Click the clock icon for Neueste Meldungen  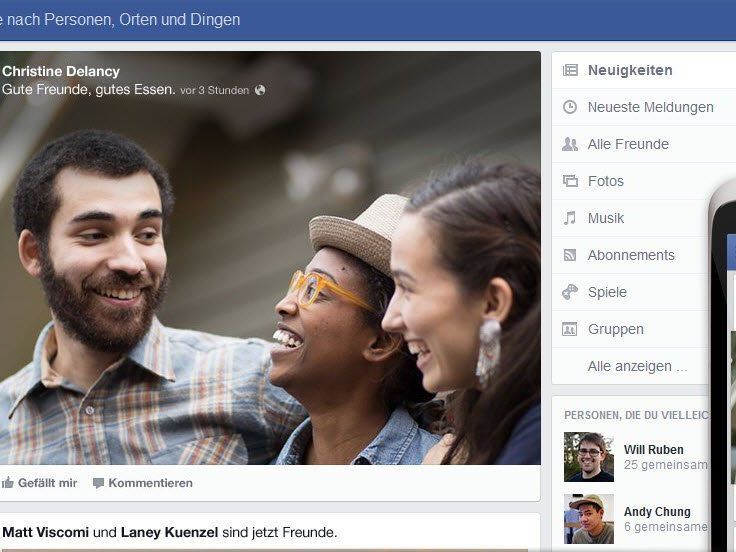coord(570,107)
